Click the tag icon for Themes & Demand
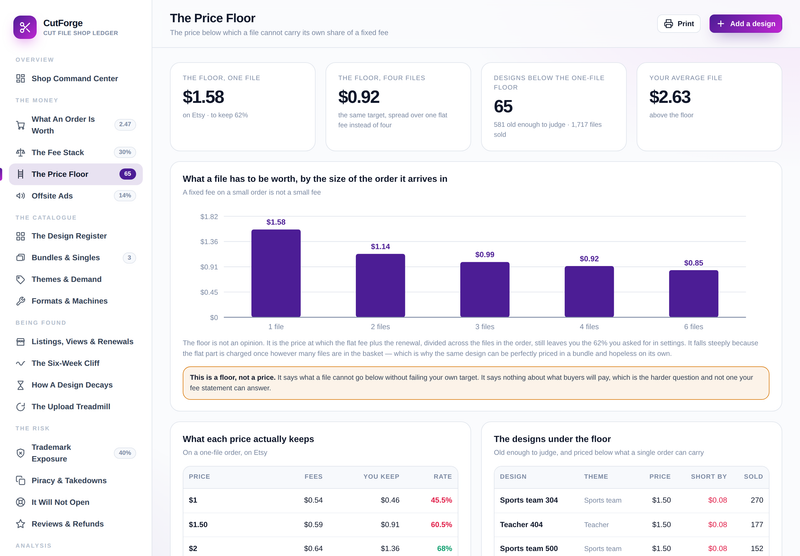The height and width of the screenshot is (556, 800). click(x=20, y=280)
